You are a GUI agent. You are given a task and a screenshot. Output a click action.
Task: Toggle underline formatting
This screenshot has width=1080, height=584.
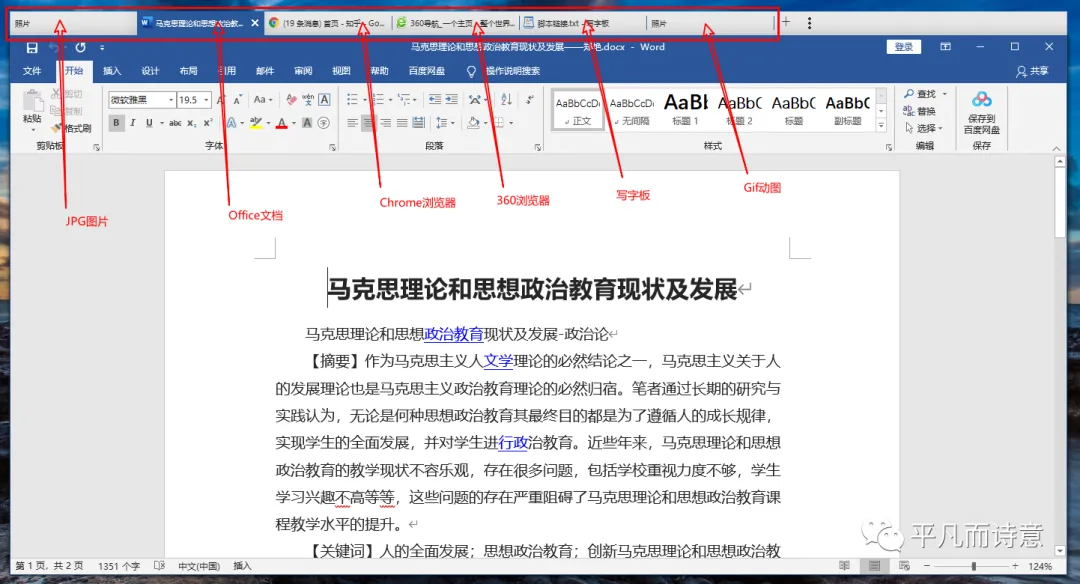click(x=150, y=122)
